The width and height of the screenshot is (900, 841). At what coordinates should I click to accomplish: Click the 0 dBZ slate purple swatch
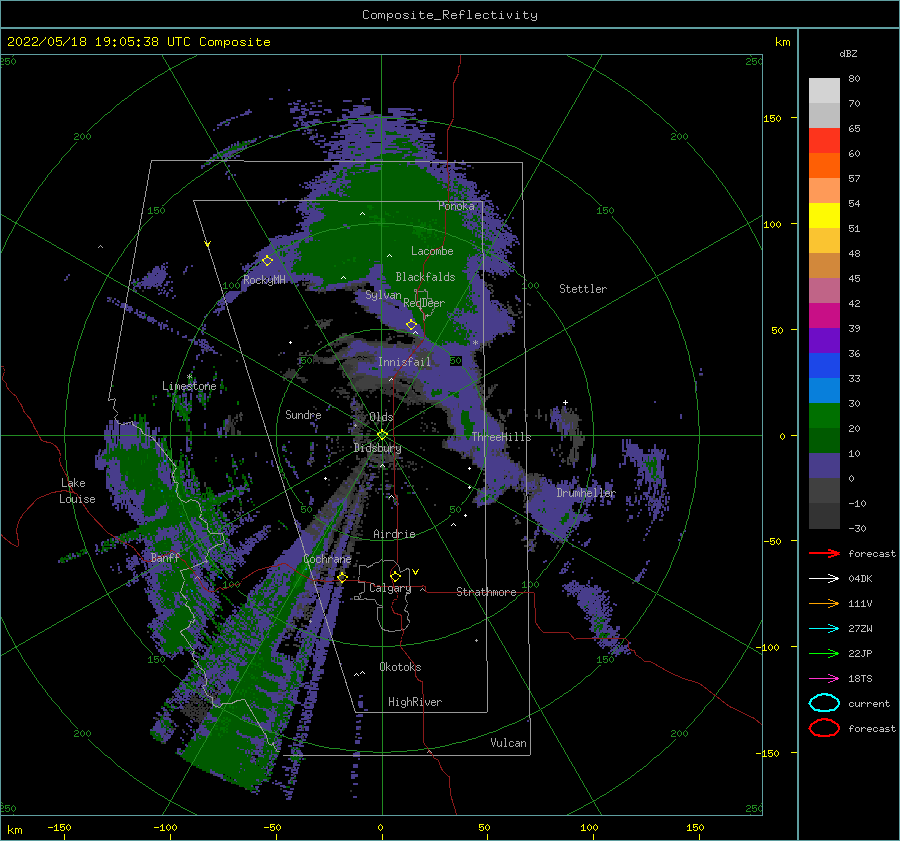click(824, 466)
